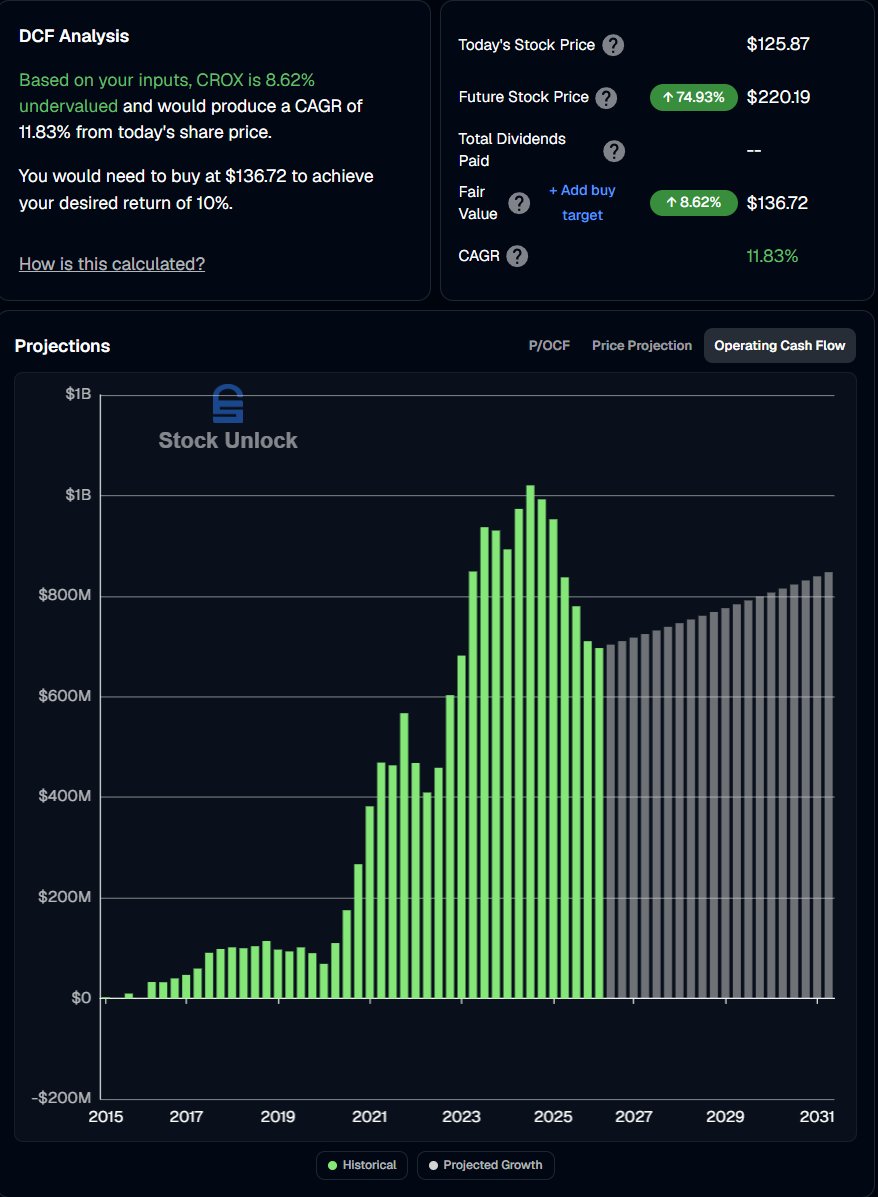Screen dimensions: 878x1197
Task: Toggle Projected Growth series in legend
Action: tap(486, 1165)
